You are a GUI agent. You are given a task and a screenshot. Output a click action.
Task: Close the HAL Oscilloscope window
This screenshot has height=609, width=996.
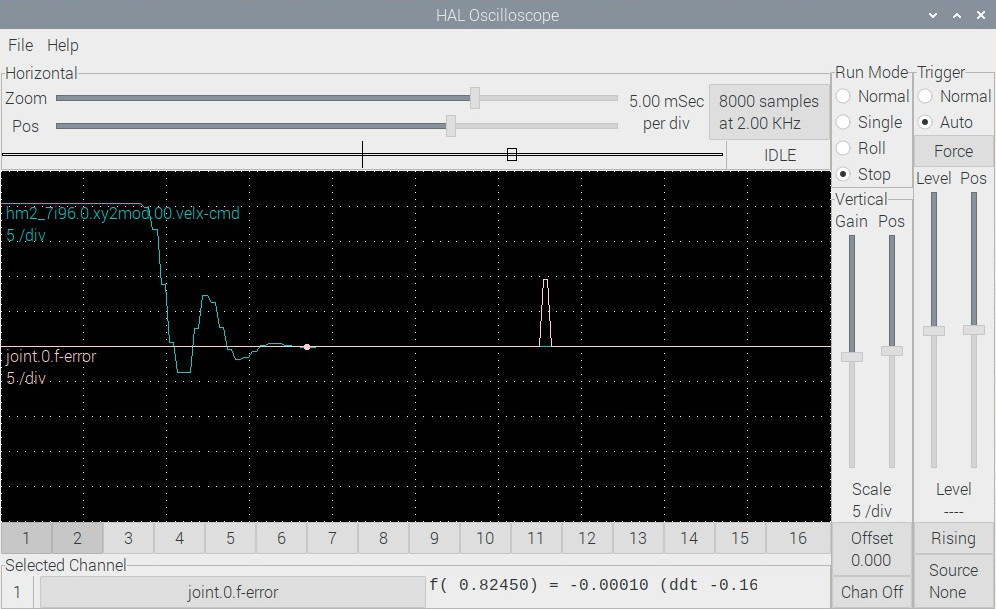[x=981, y=15]
